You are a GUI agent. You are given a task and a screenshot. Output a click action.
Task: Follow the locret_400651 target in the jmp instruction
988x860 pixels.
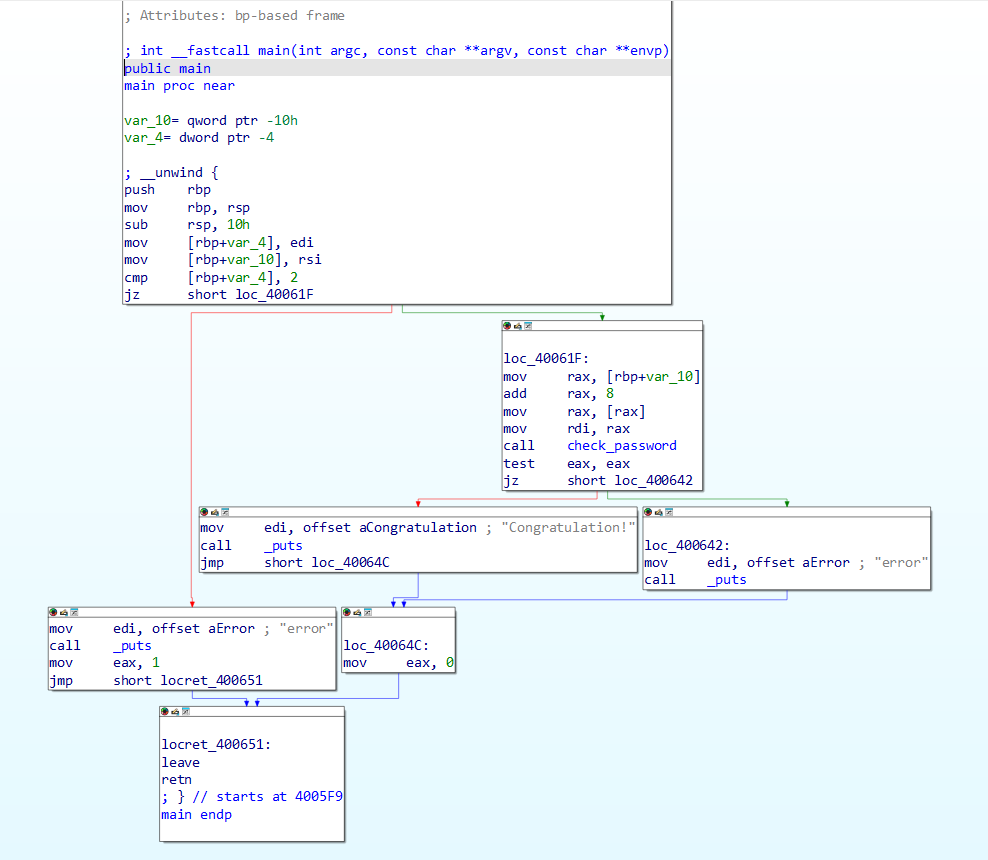(x=211, y=680)
